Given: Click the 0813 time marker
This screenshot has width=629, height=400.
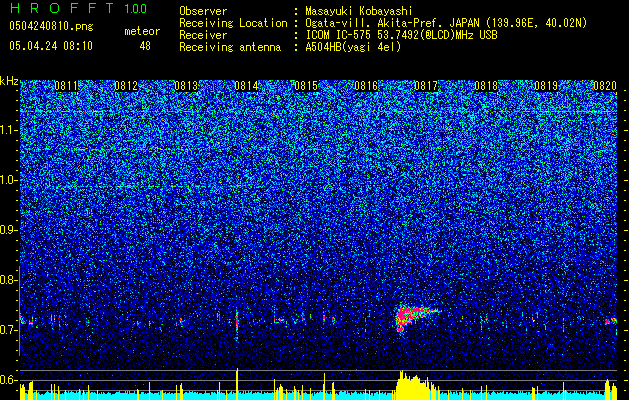Looking at the screenshot, I should [x=186, y=85].
